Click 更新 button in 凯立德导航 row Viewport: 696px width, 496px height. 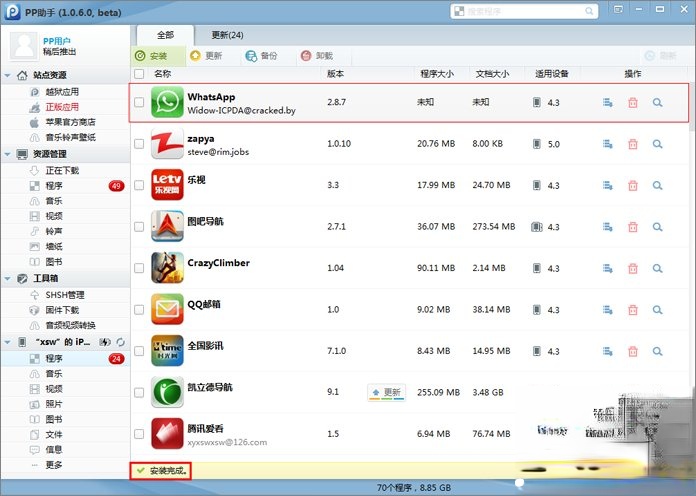(386, 393)
